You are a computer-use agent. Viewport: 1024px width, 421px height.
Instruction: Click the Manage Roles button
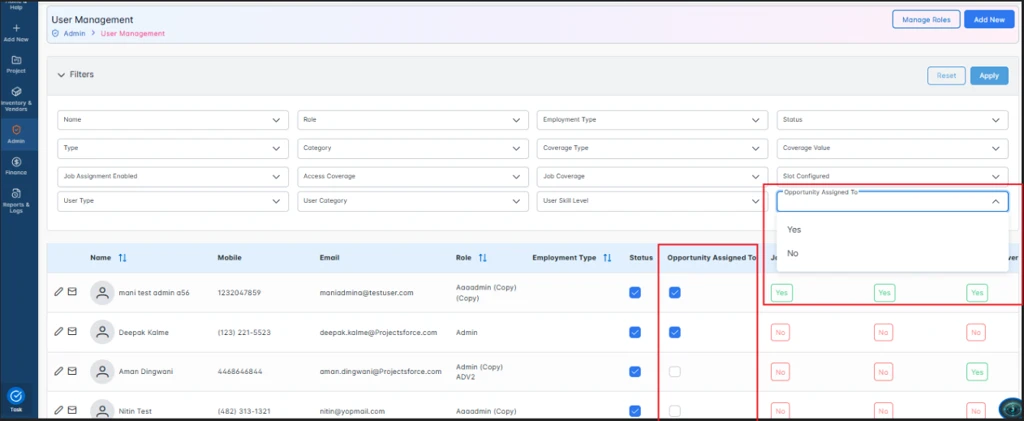pyautogui.click(x=925, y=19)
